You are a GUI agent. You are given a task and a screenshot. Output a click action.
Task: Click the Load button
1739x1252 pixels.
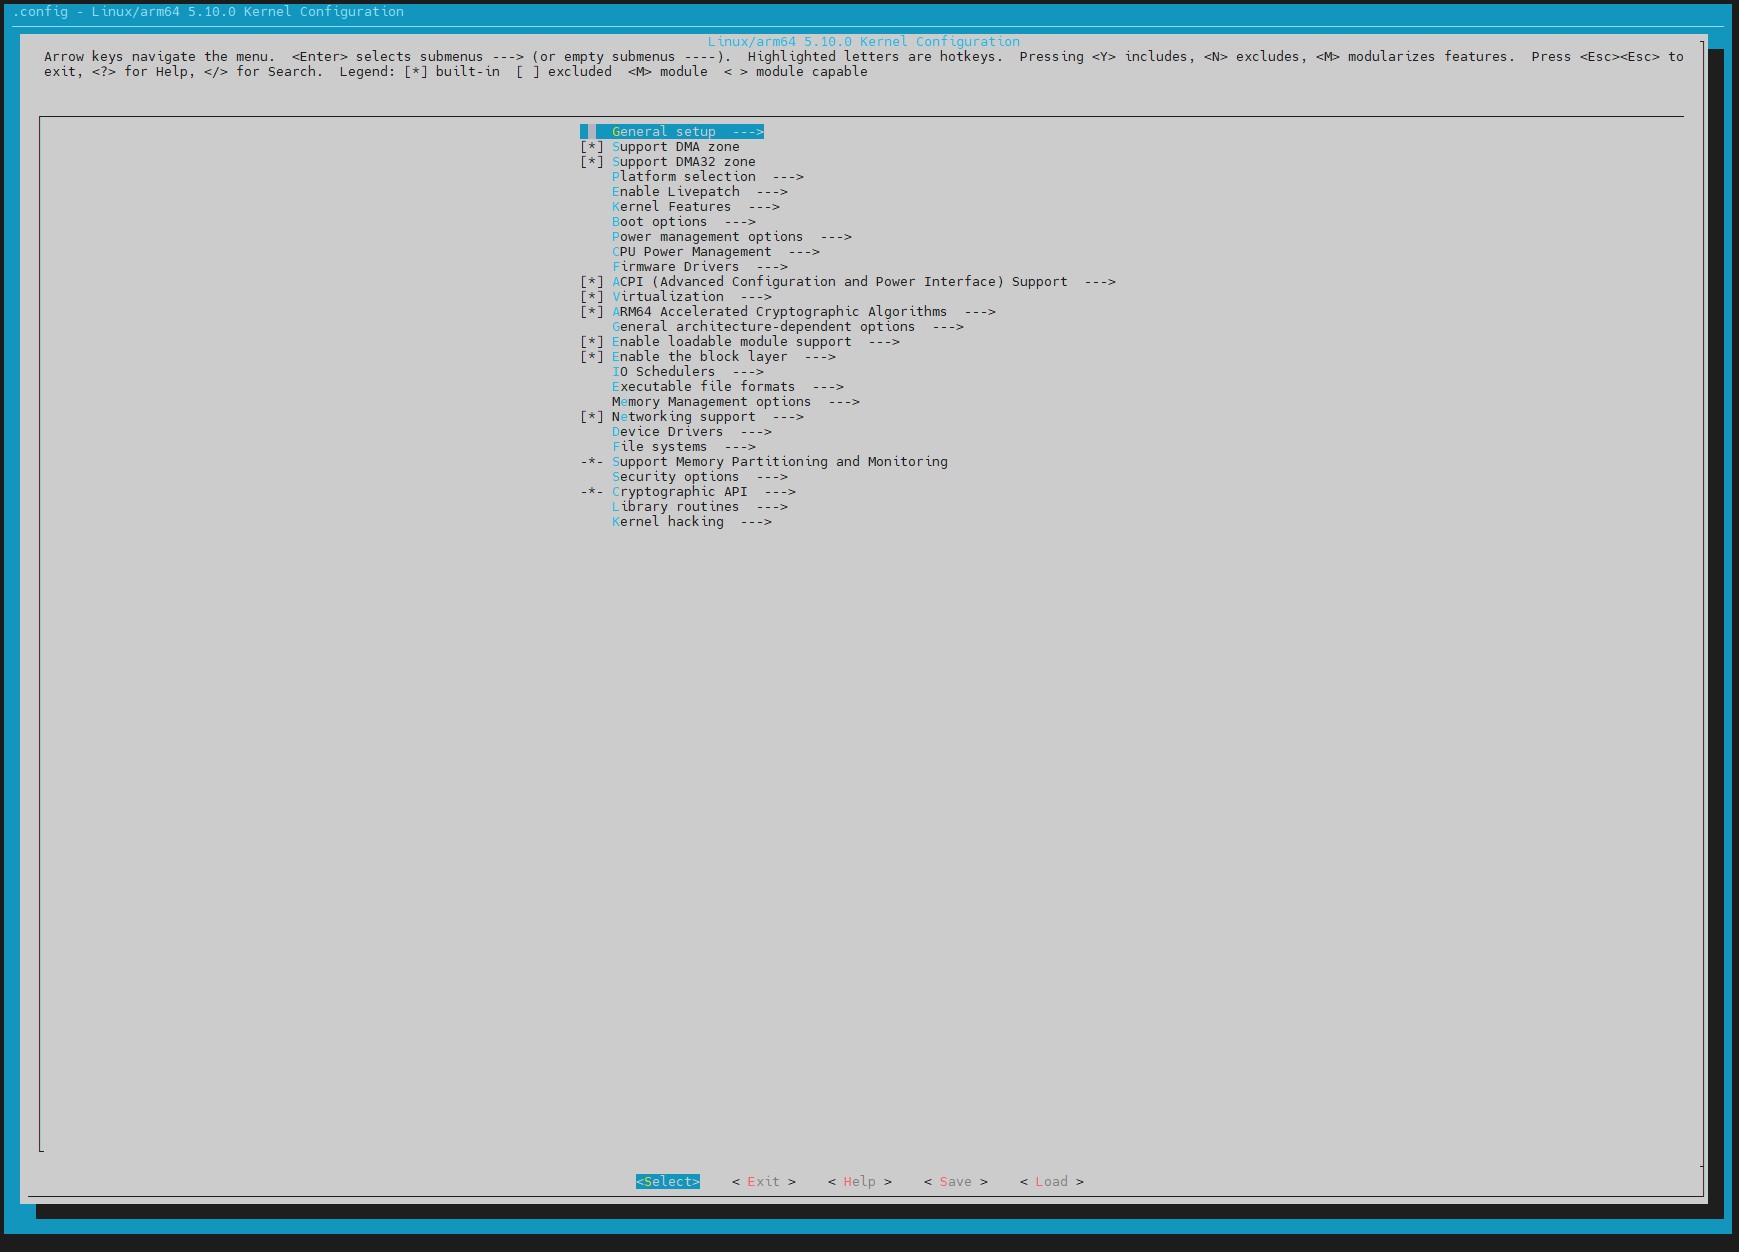click(x=1052, y=1182)
